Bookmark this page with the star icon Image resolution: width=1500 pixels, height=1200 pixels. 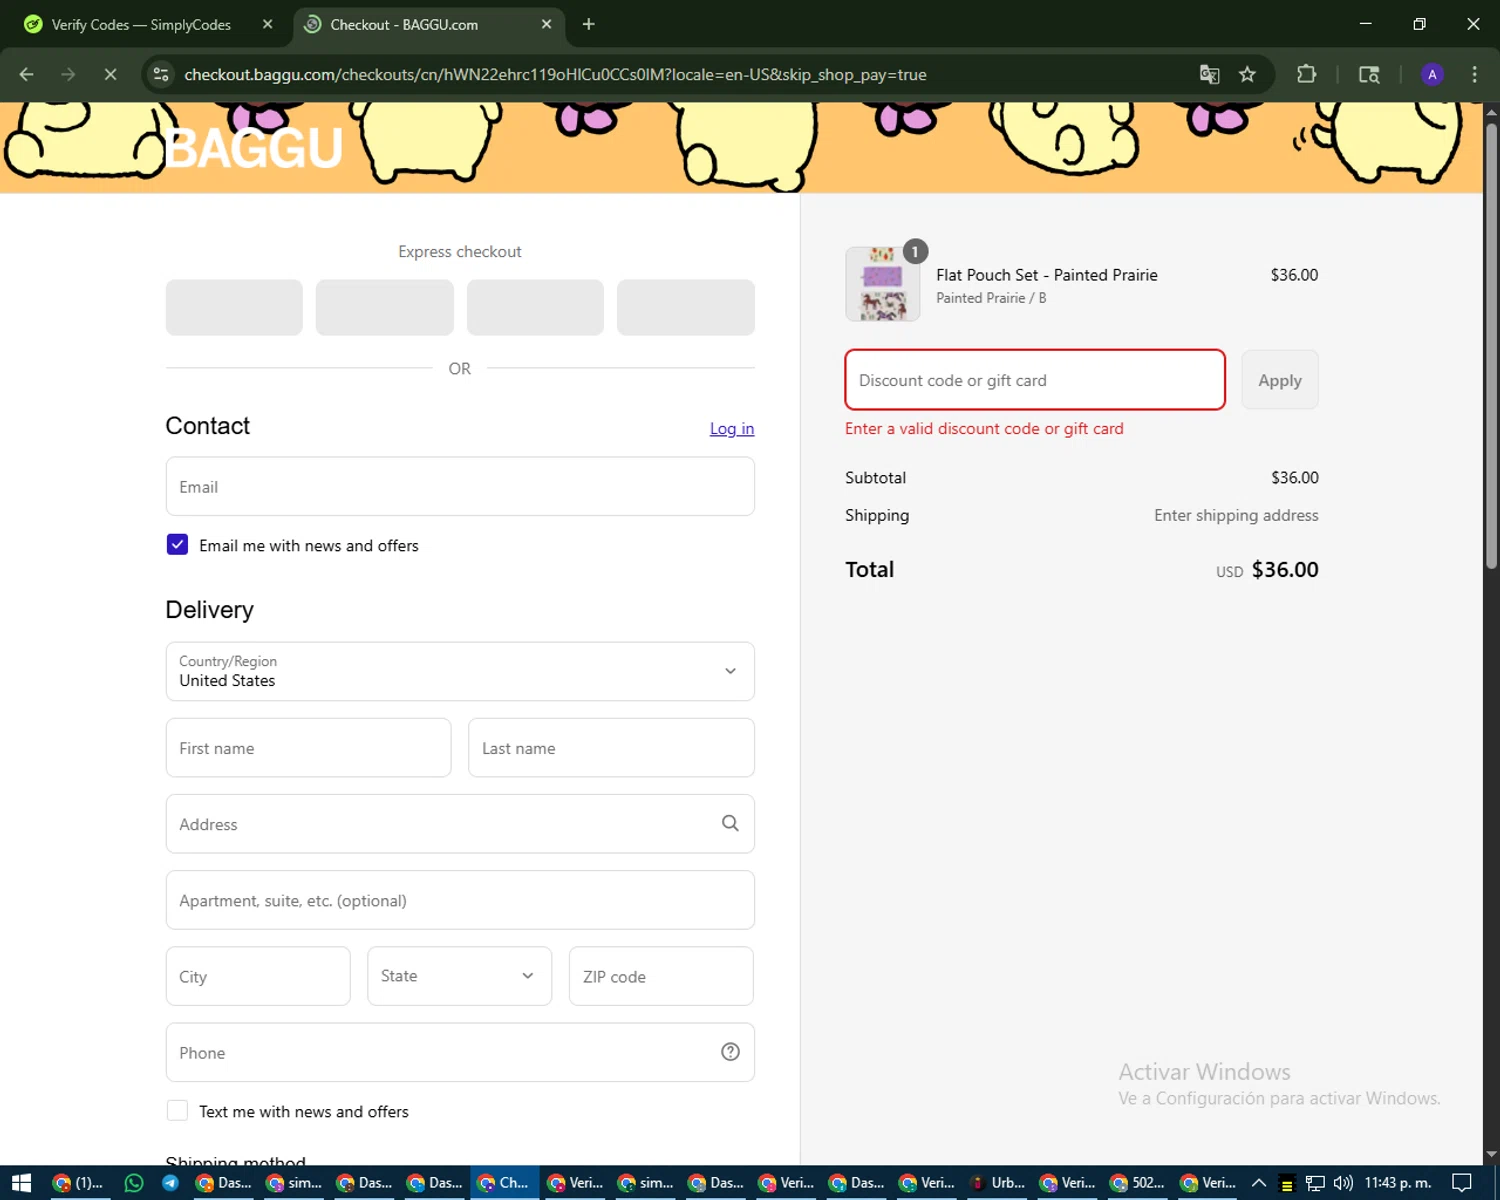[1247, 74]
